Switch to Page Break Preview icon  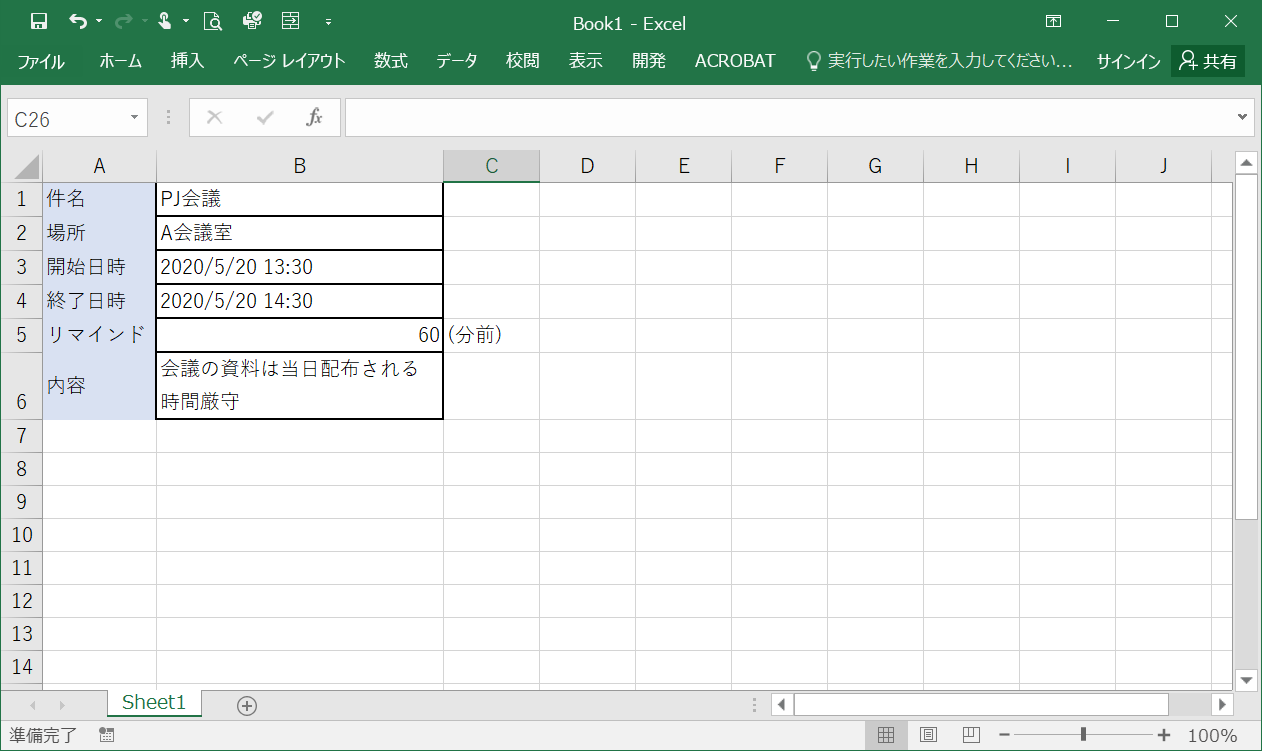tap(970, 735)
